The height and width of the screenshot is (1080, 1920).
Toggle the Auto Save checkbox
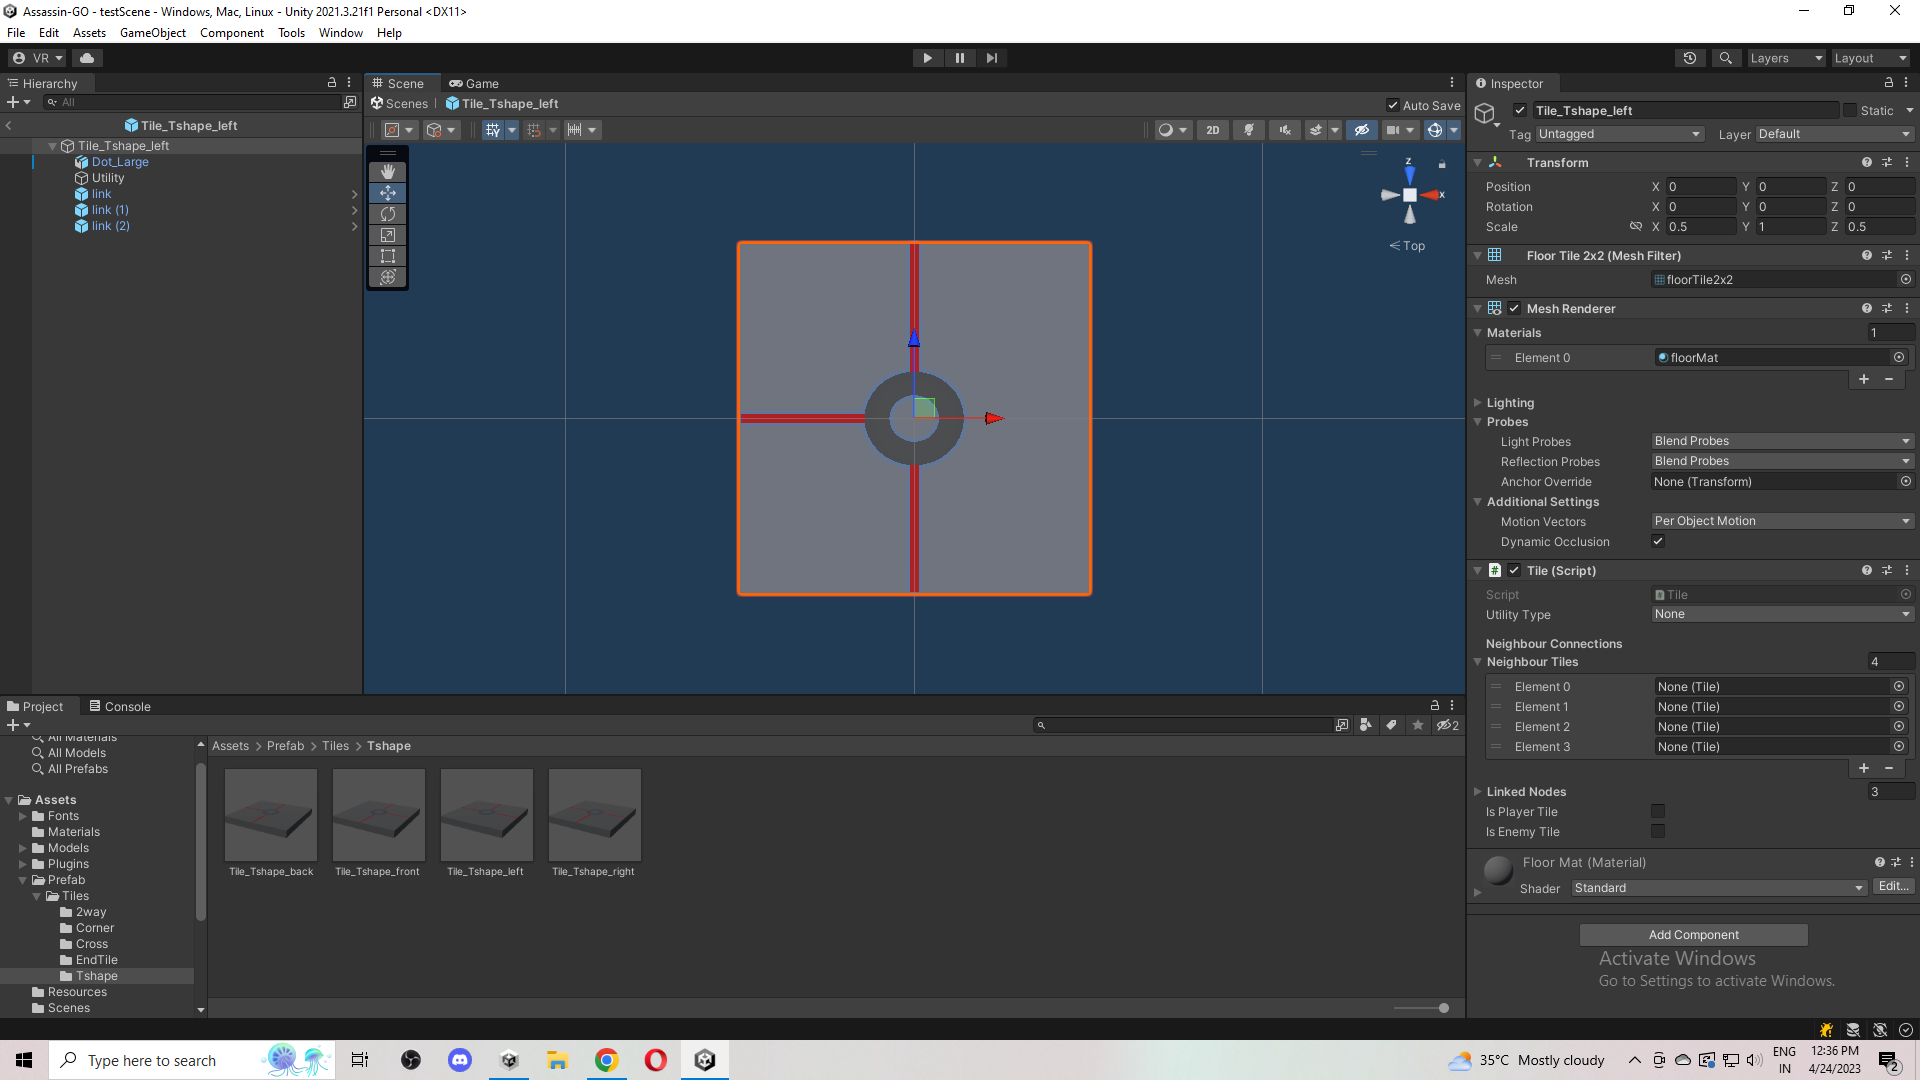click(1393, 105)
